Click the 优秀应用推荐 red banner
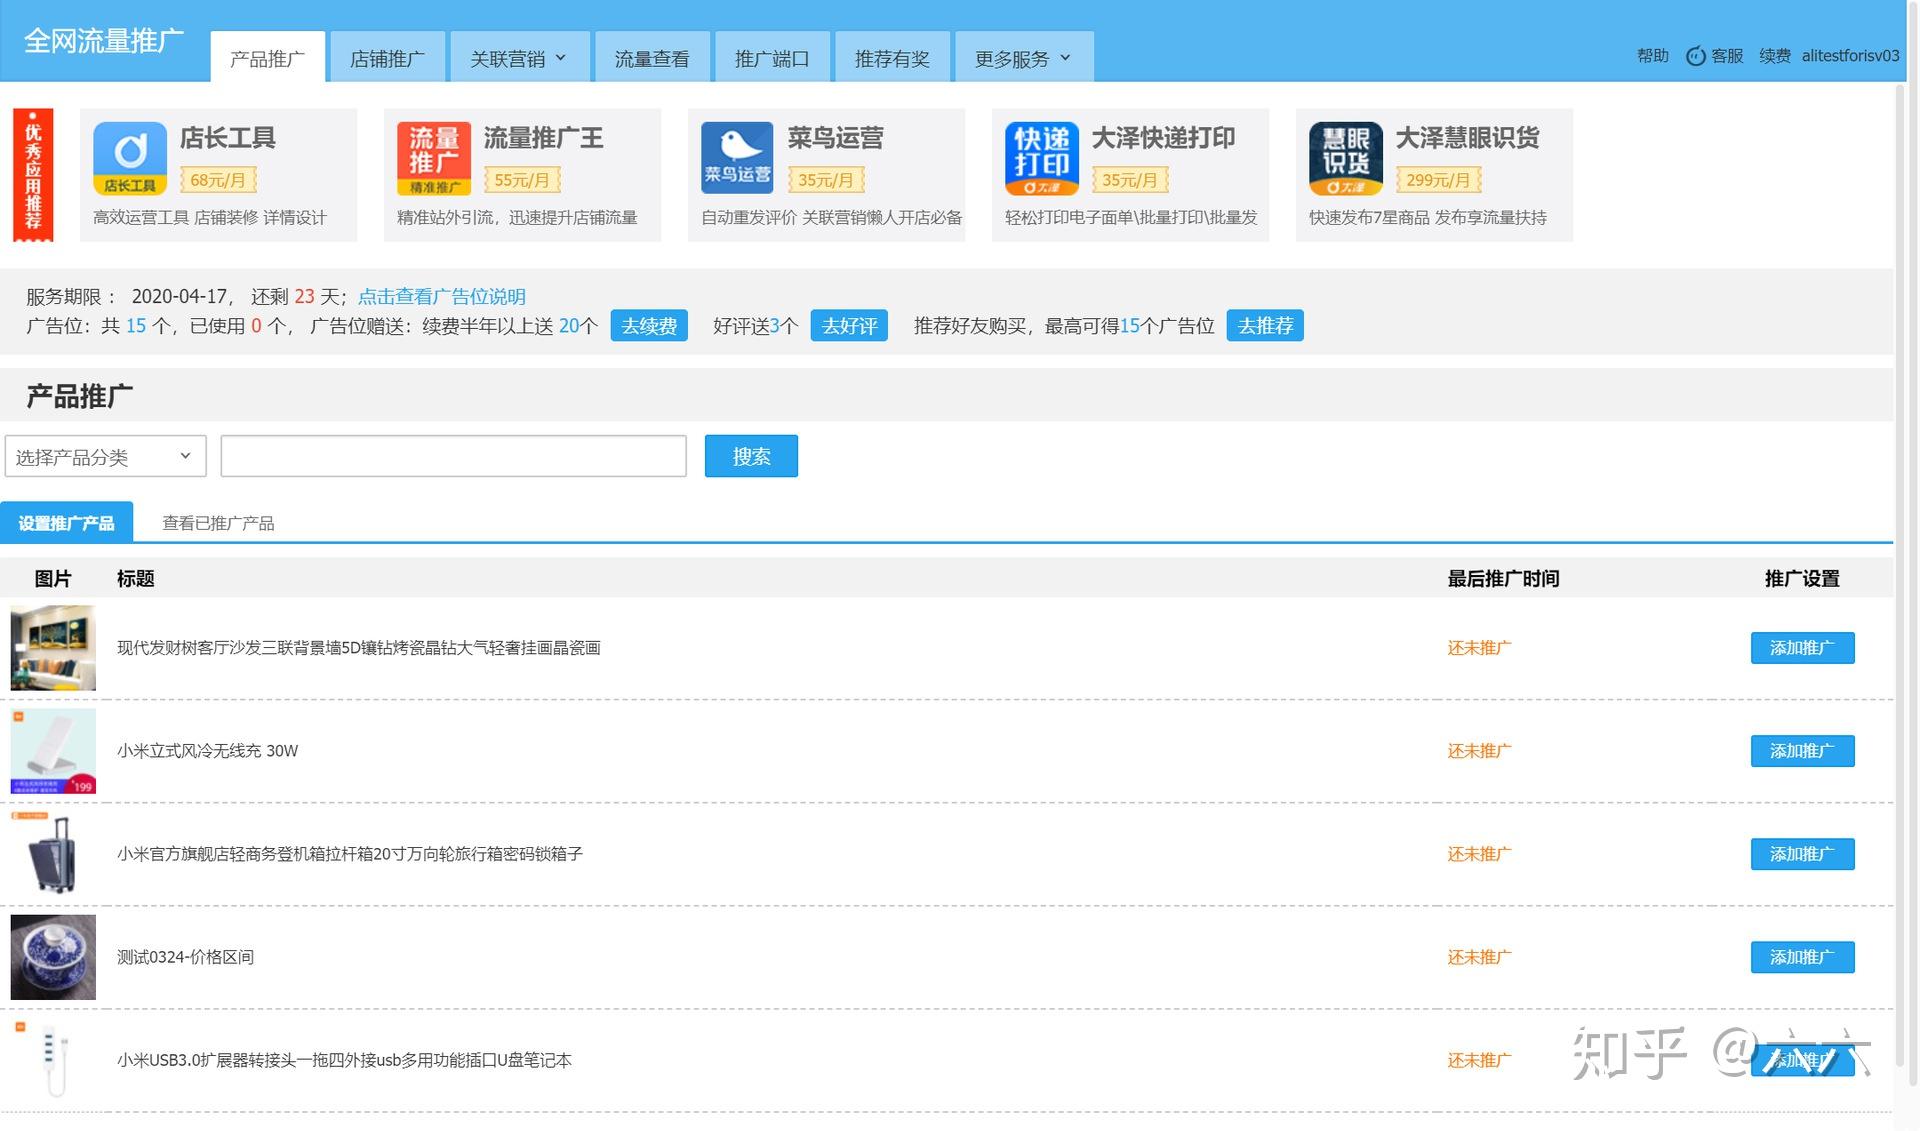This screenshot has height=1131, width=1920. pos(33,175)
